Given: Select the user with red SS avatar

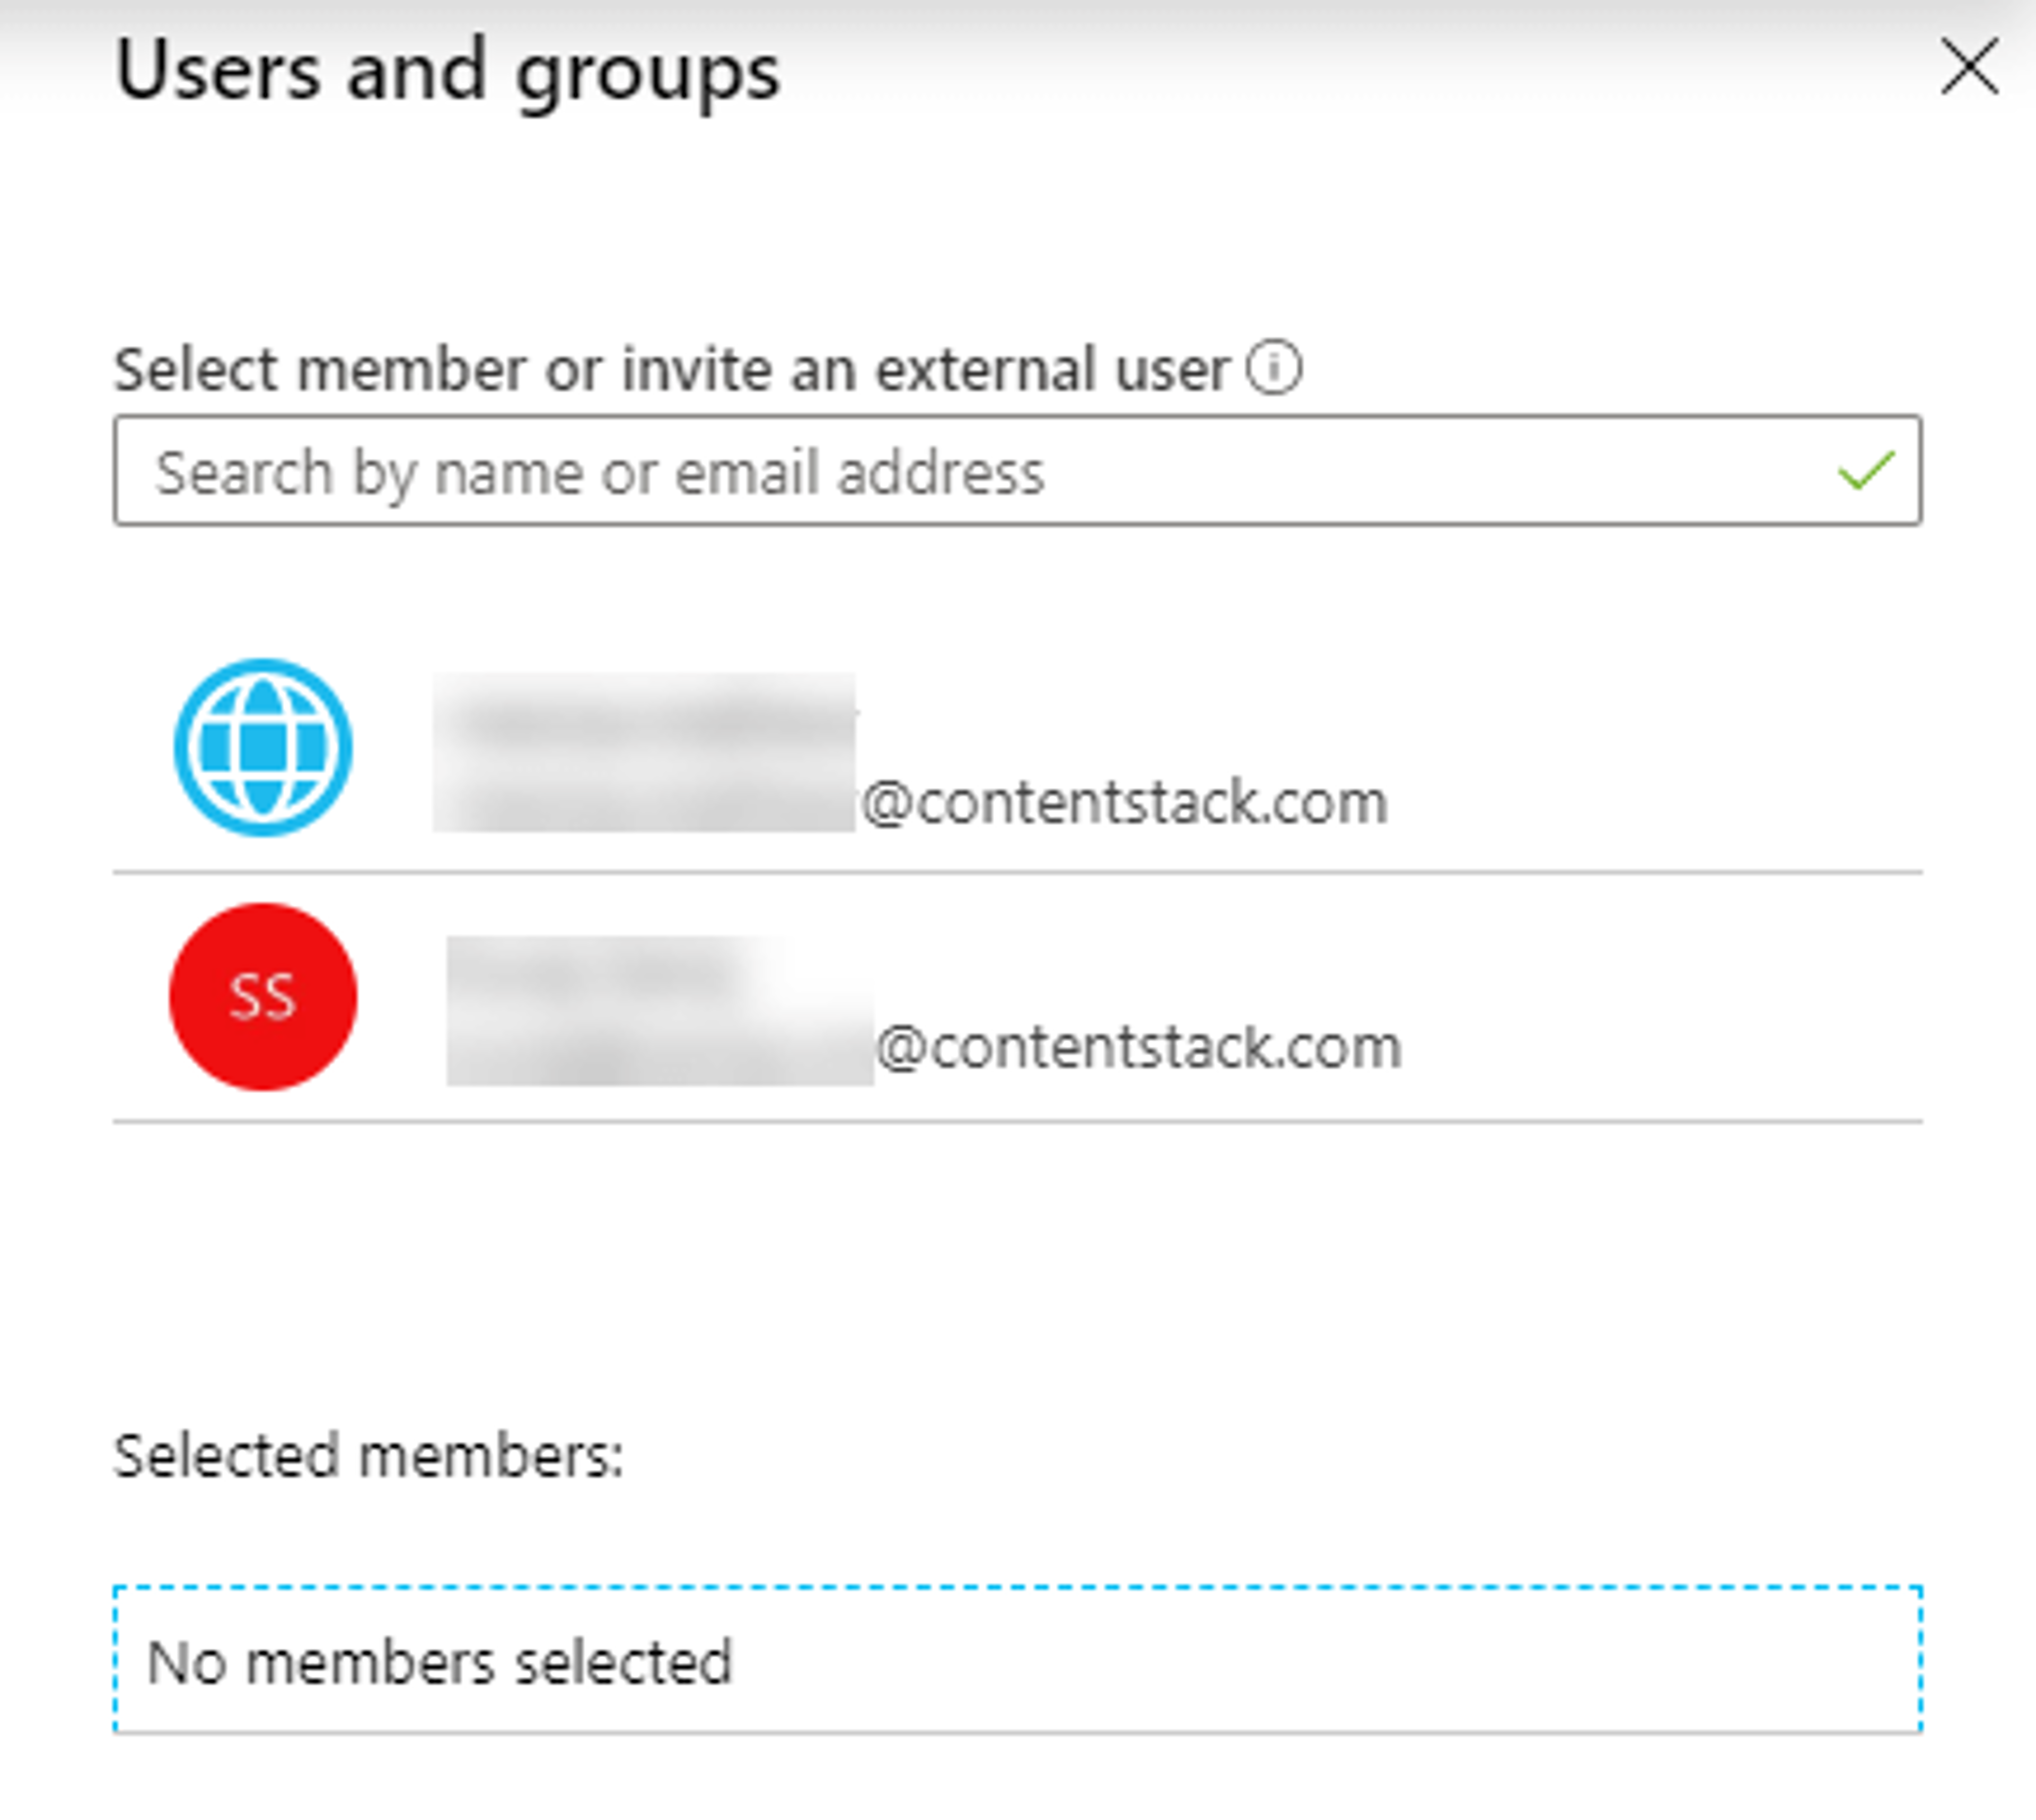Looking at the screenshot, I should pos(1017,997).
